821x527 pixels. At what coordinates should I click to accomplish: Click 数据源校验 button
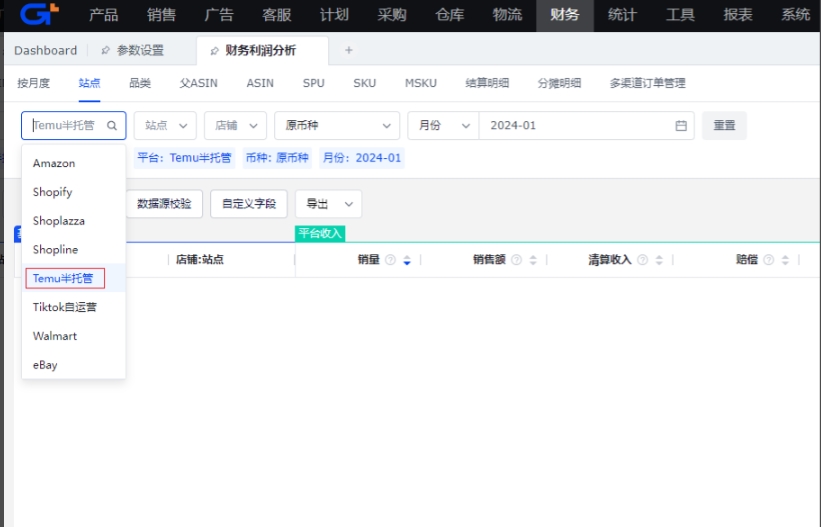[164, 204]
